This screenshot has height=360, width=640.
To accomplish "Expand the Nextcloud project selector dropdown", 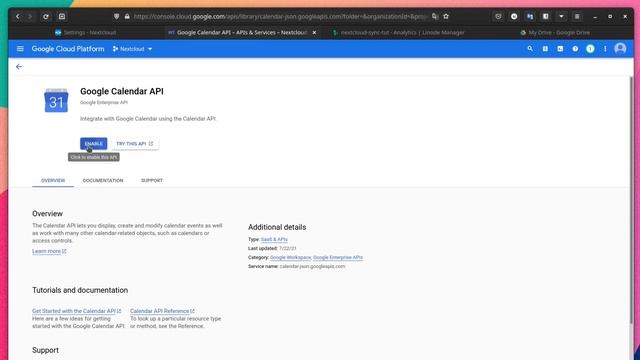I will click(x=132, y=49).
